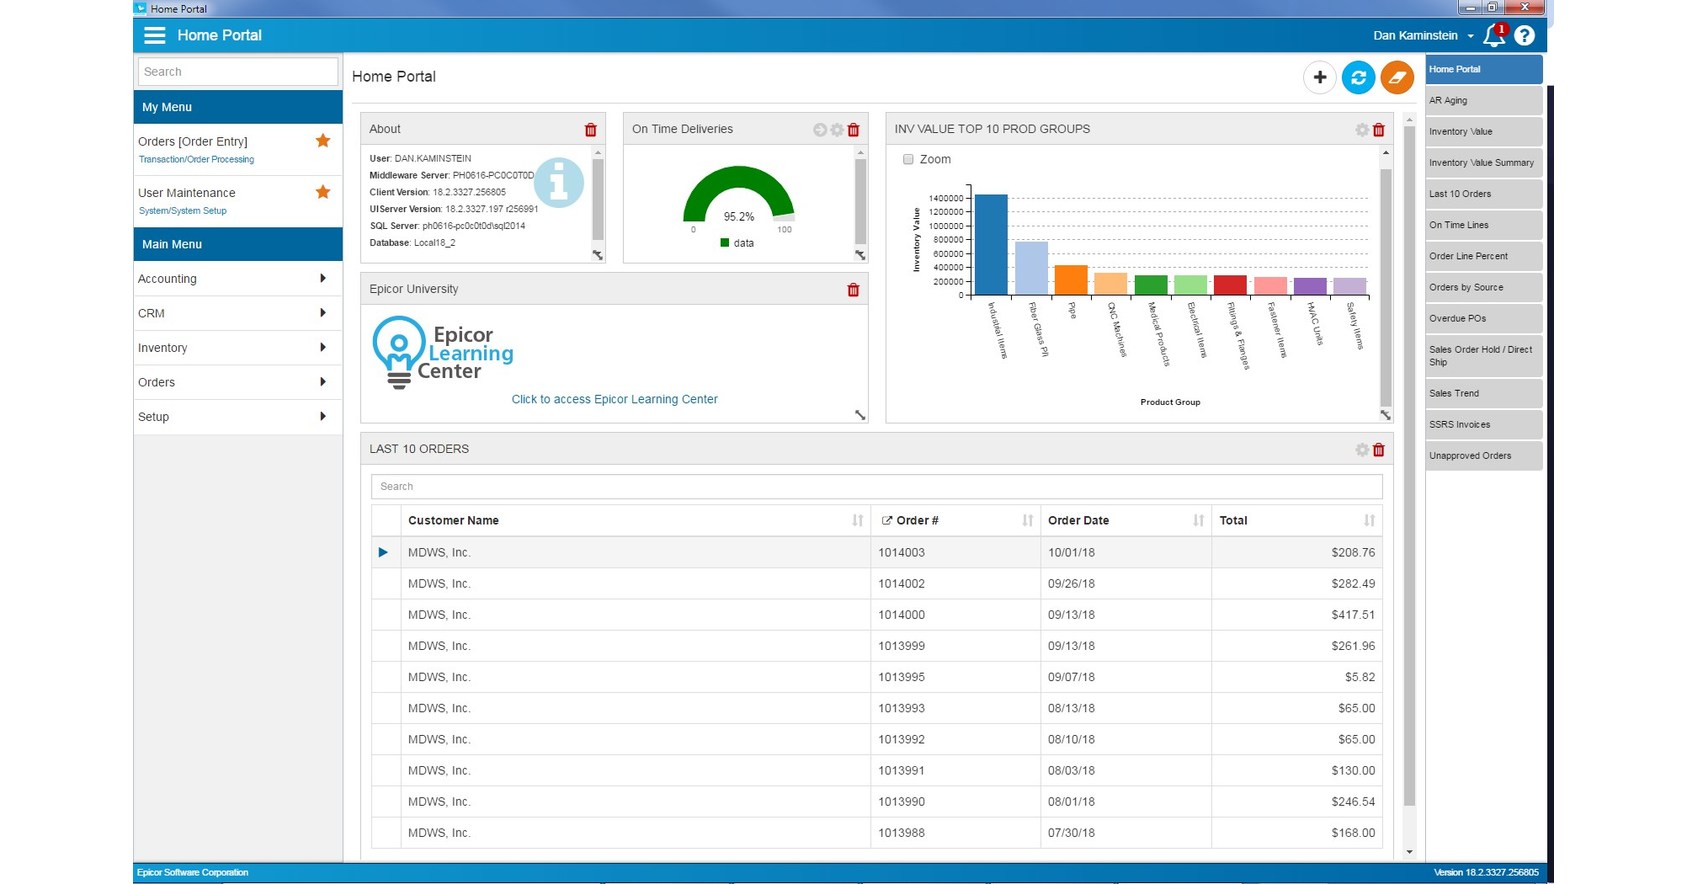Viewport: 1687px width, 884px height.
Task: Select order date 07/30/18 cell
Action: [1126, 833]
